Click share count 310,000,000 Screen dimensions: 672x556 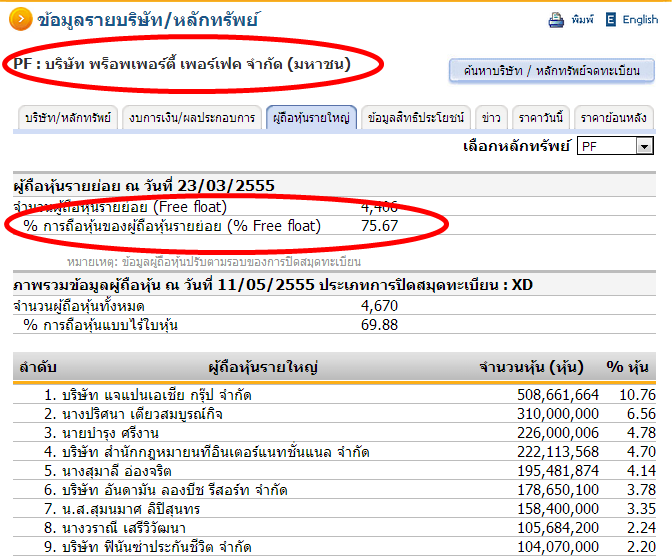click(558, 414)
